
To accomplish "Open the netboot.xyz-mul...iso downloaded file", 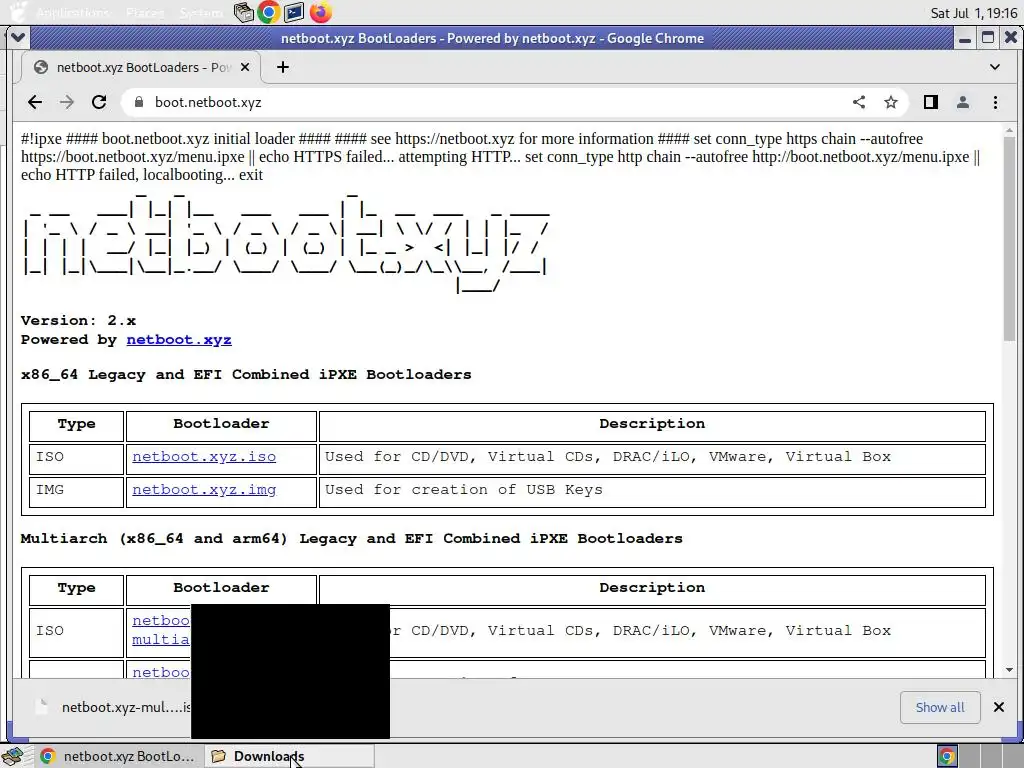I will pyautogui.click(x=127, y=707).
